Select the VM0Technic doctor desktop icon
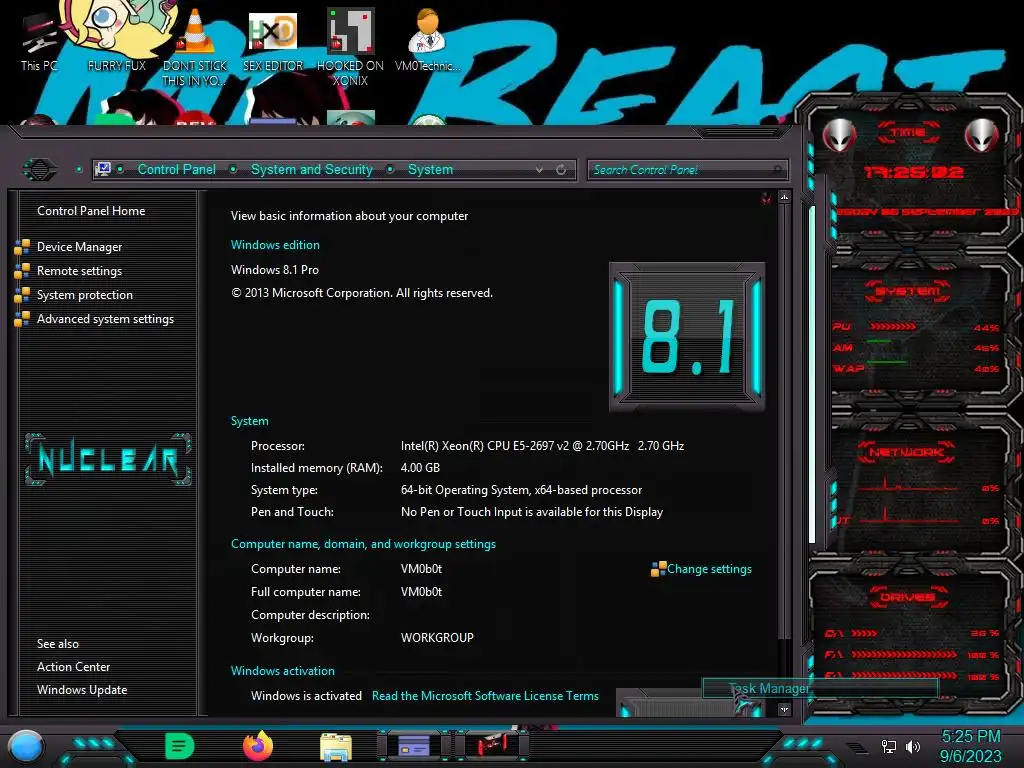 428,39
